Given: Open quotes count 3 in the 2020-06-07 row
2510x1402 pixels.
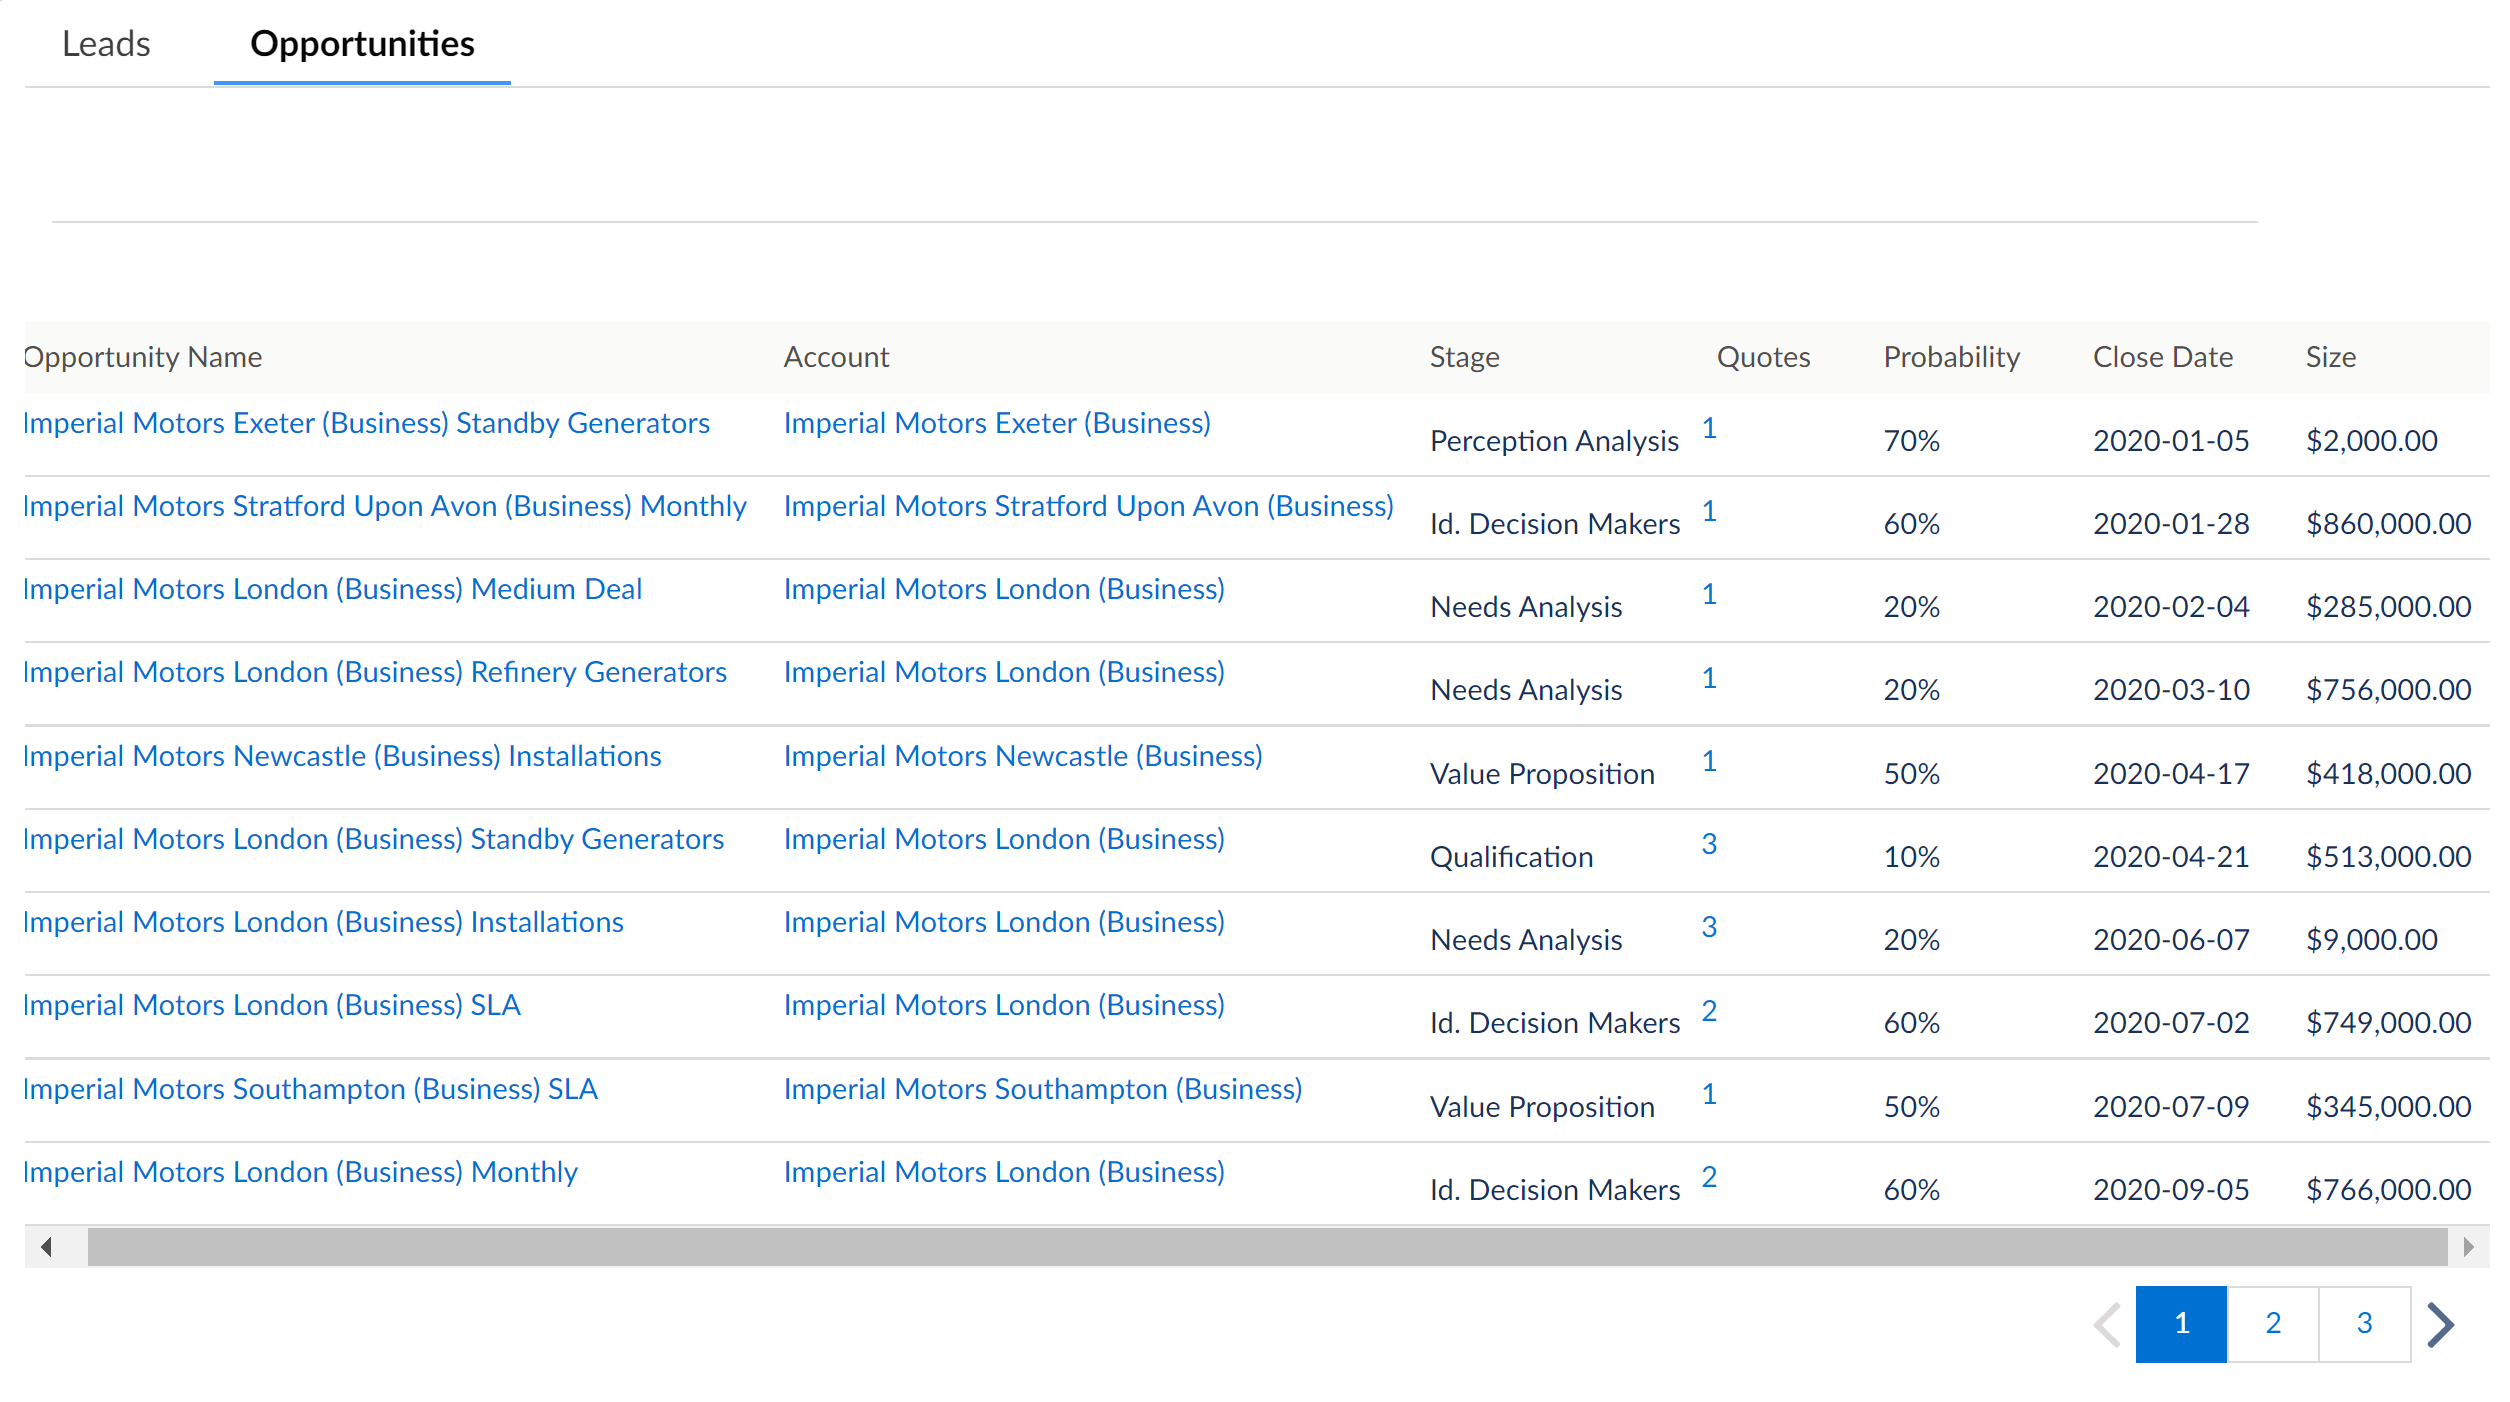Looking at the screenshot, I should [x=1709, y=927].
